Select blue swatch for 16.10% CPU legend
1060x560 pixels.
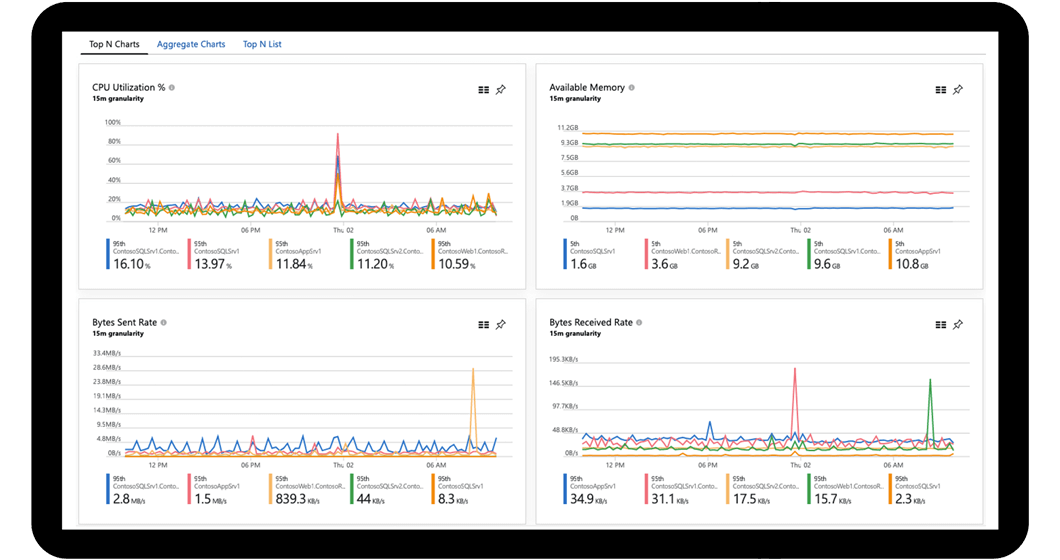[x=107, y=254]
